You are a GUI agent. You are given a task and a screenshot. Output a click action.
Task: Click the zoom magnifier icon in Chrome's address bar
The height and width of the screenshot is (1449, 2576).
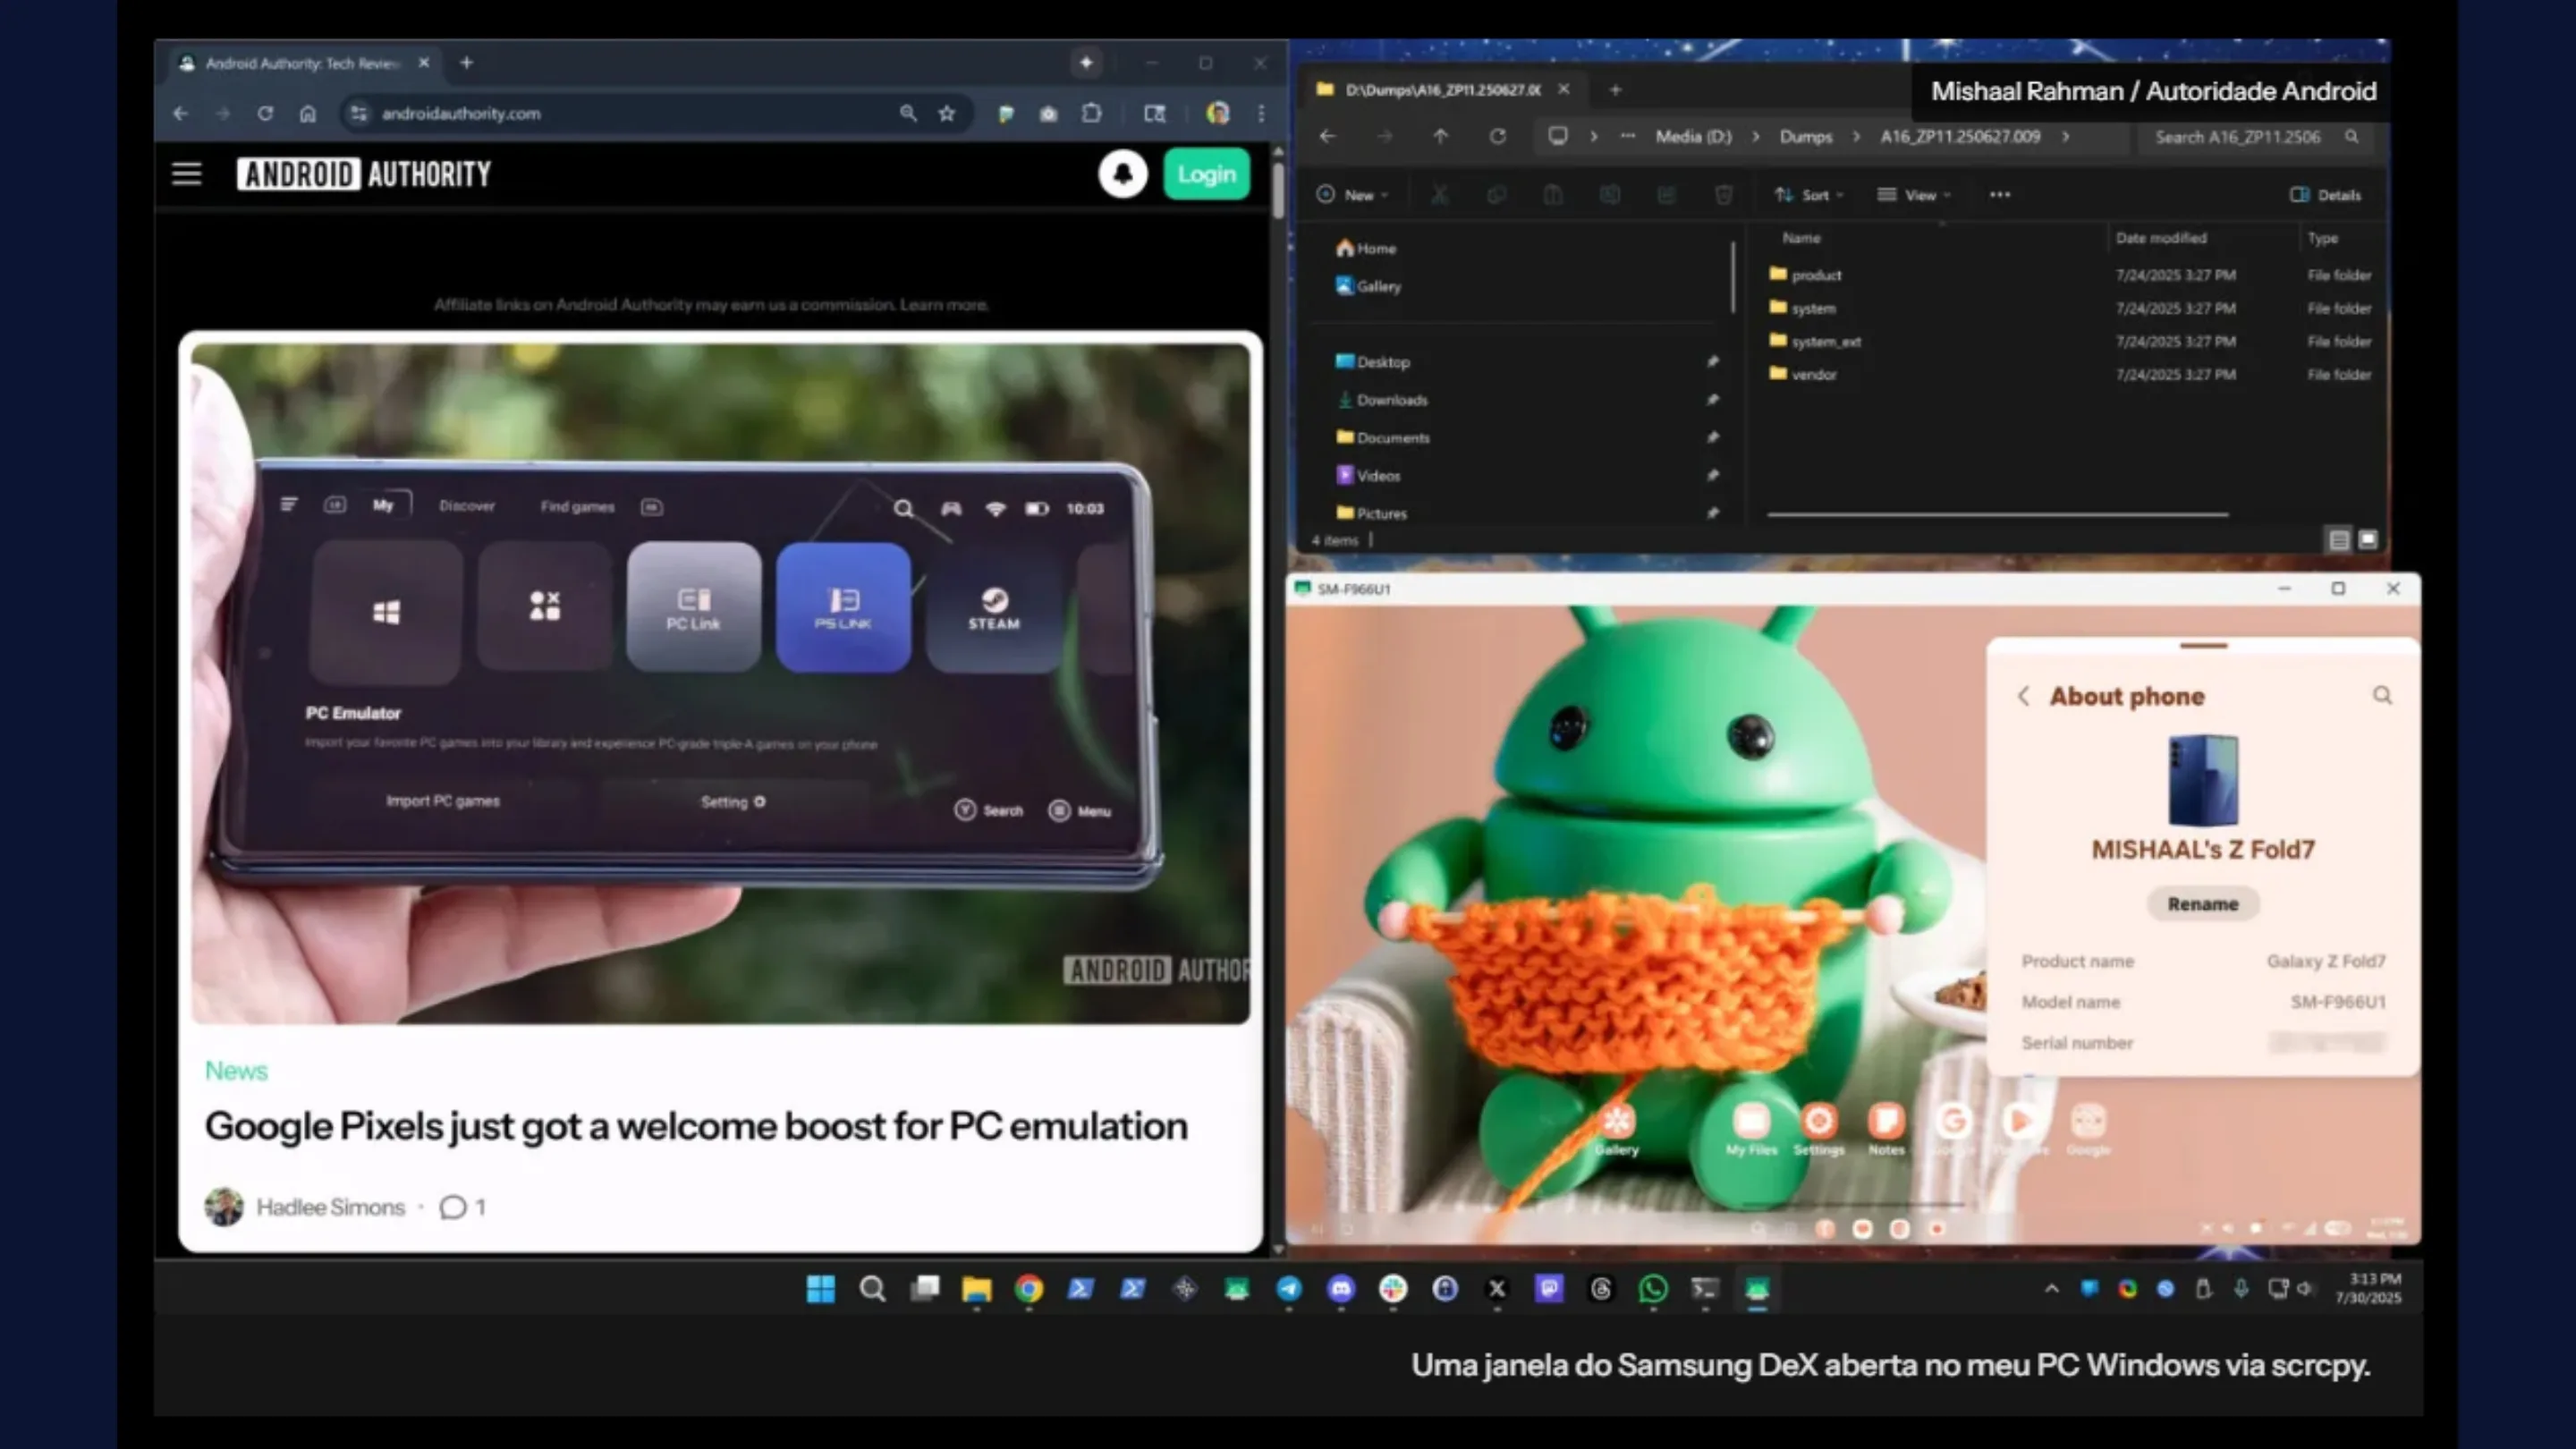pos(907,114)
